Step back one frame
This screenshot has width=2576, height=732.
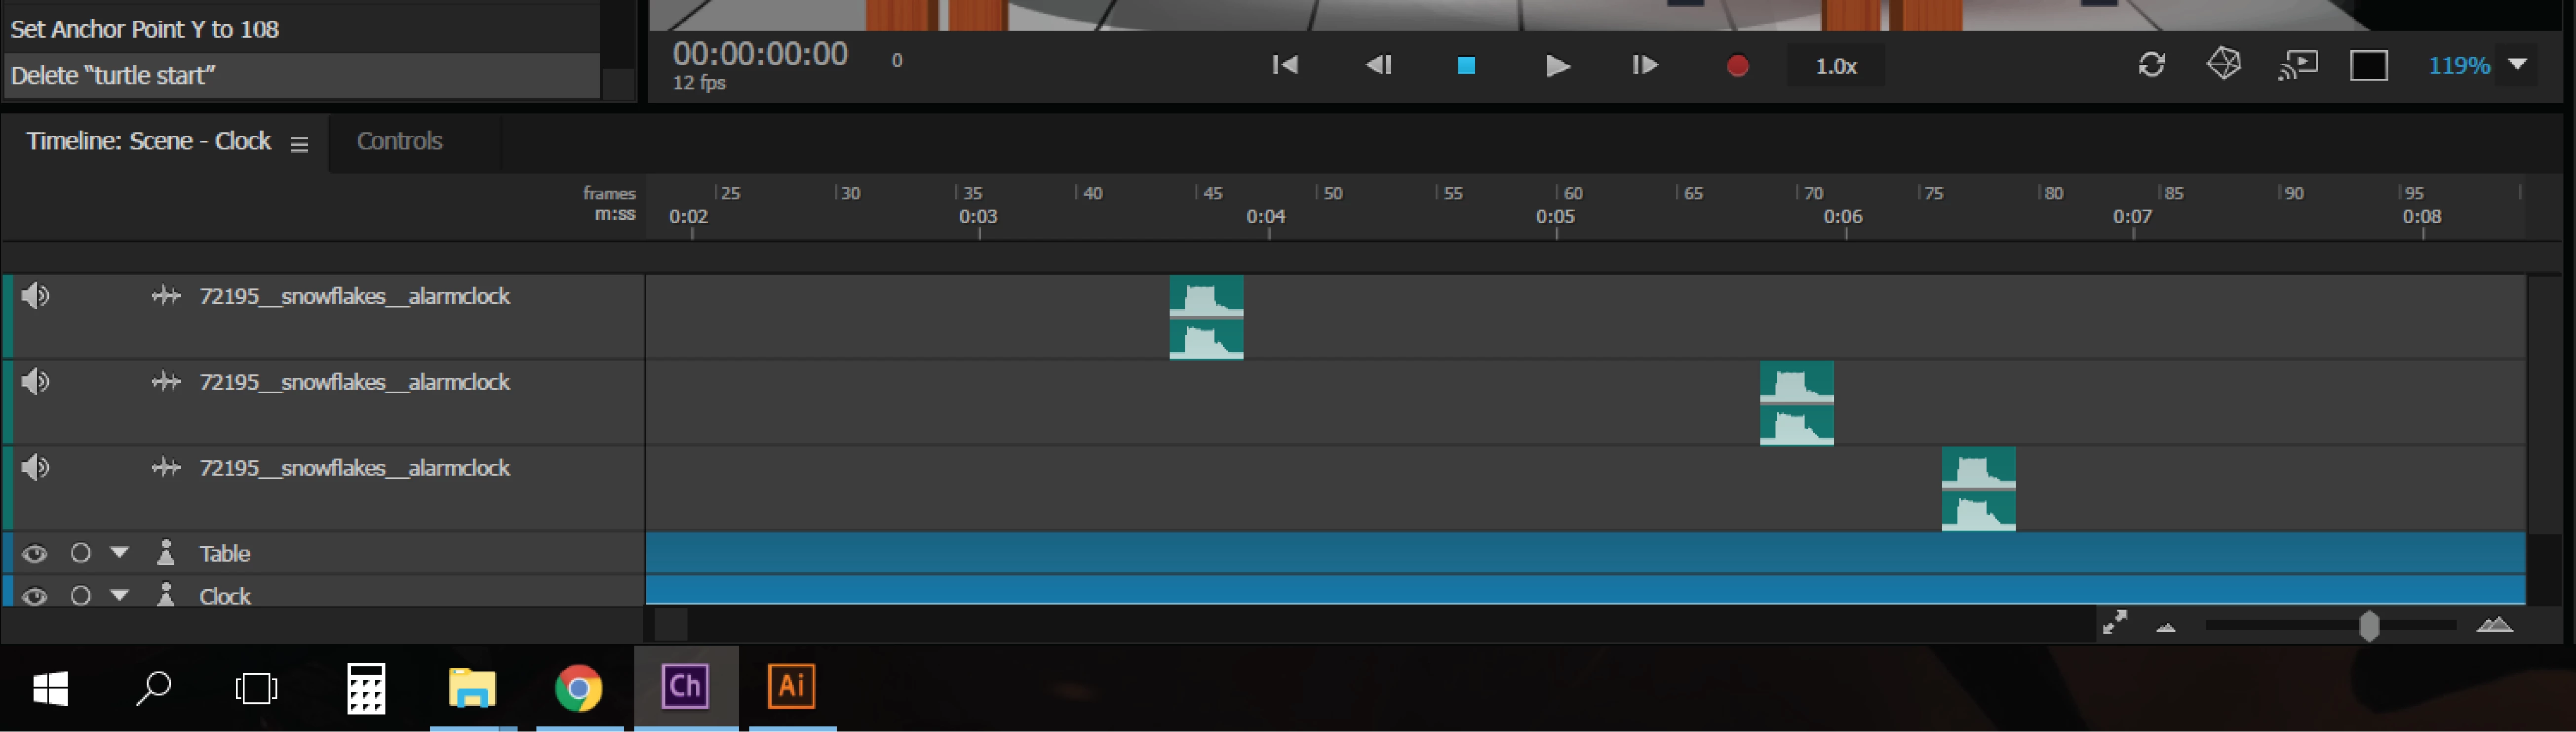(x=1379, y=66)
